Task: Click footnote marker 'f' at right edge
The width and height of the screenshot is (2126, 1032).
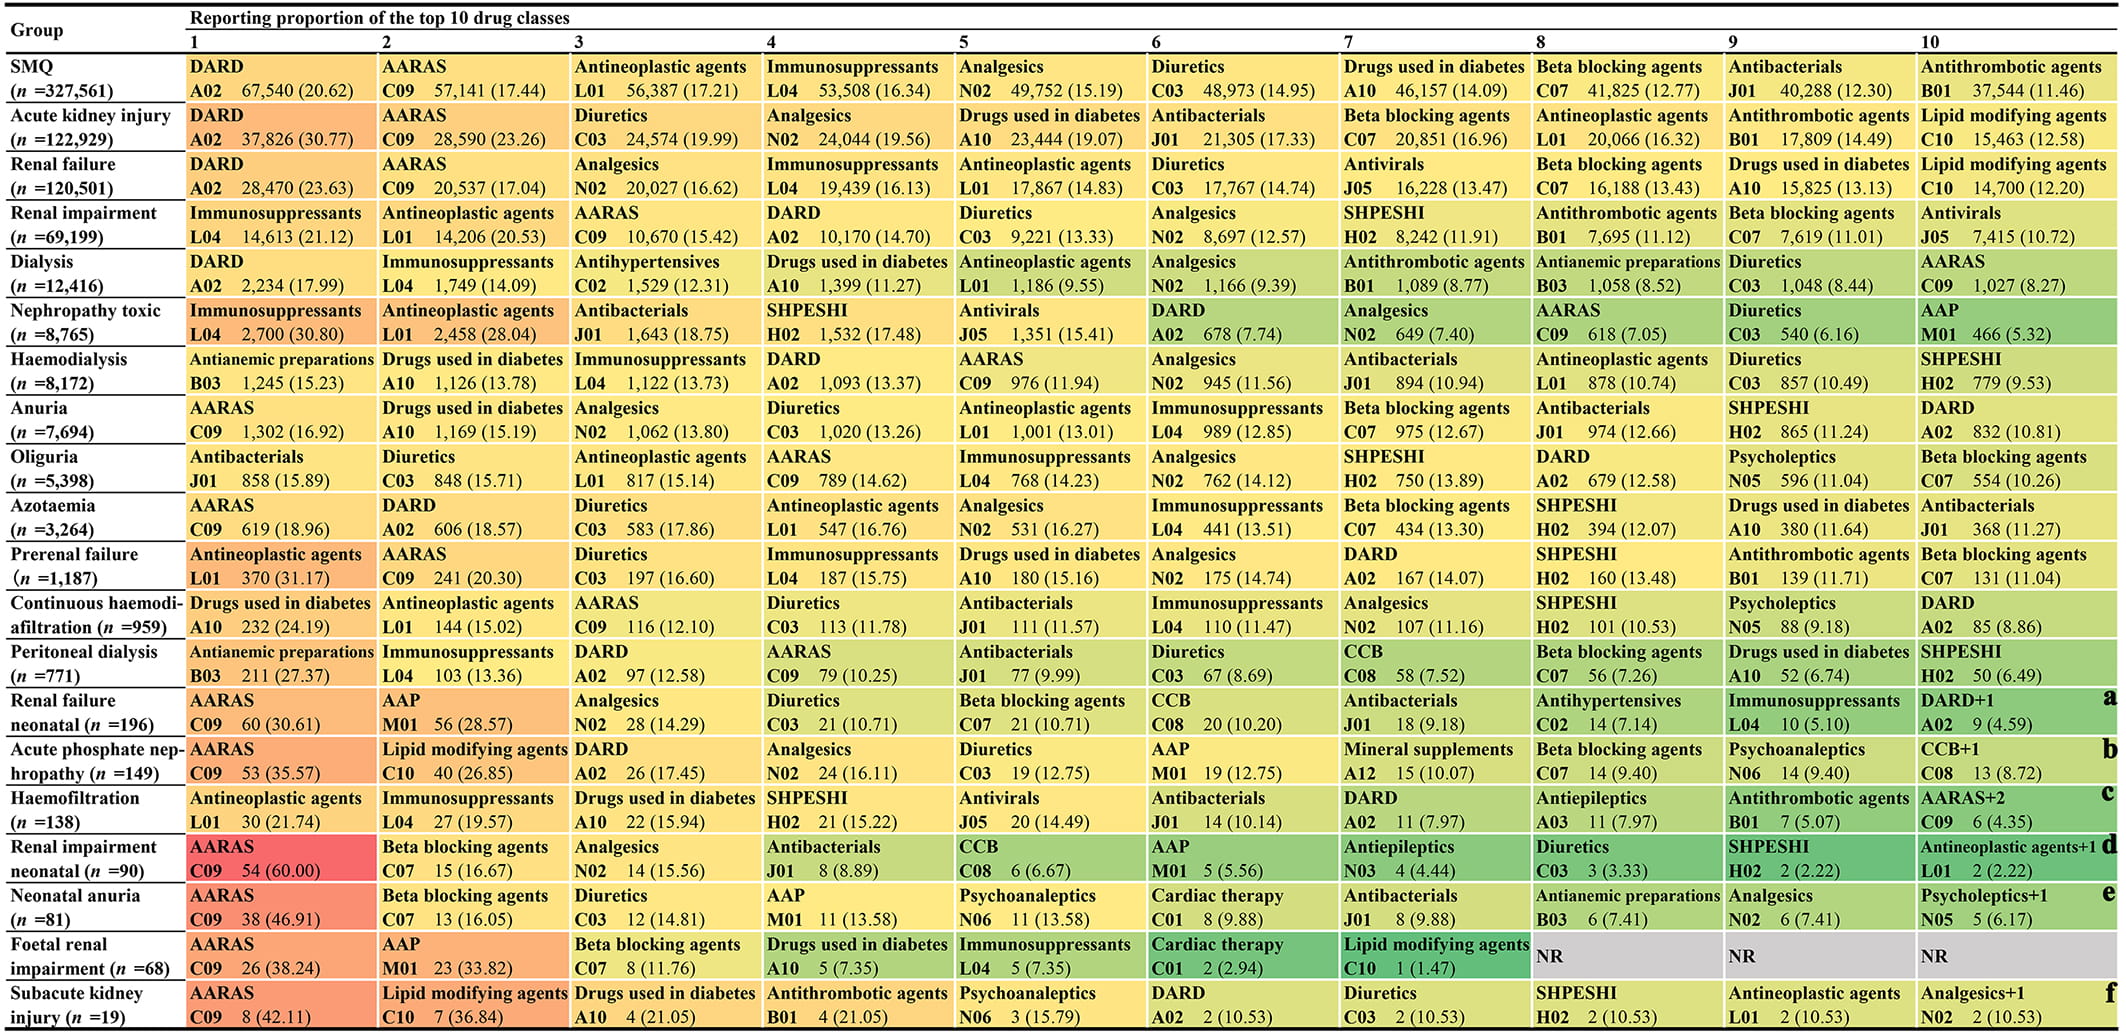Action: pos(2110,992)
